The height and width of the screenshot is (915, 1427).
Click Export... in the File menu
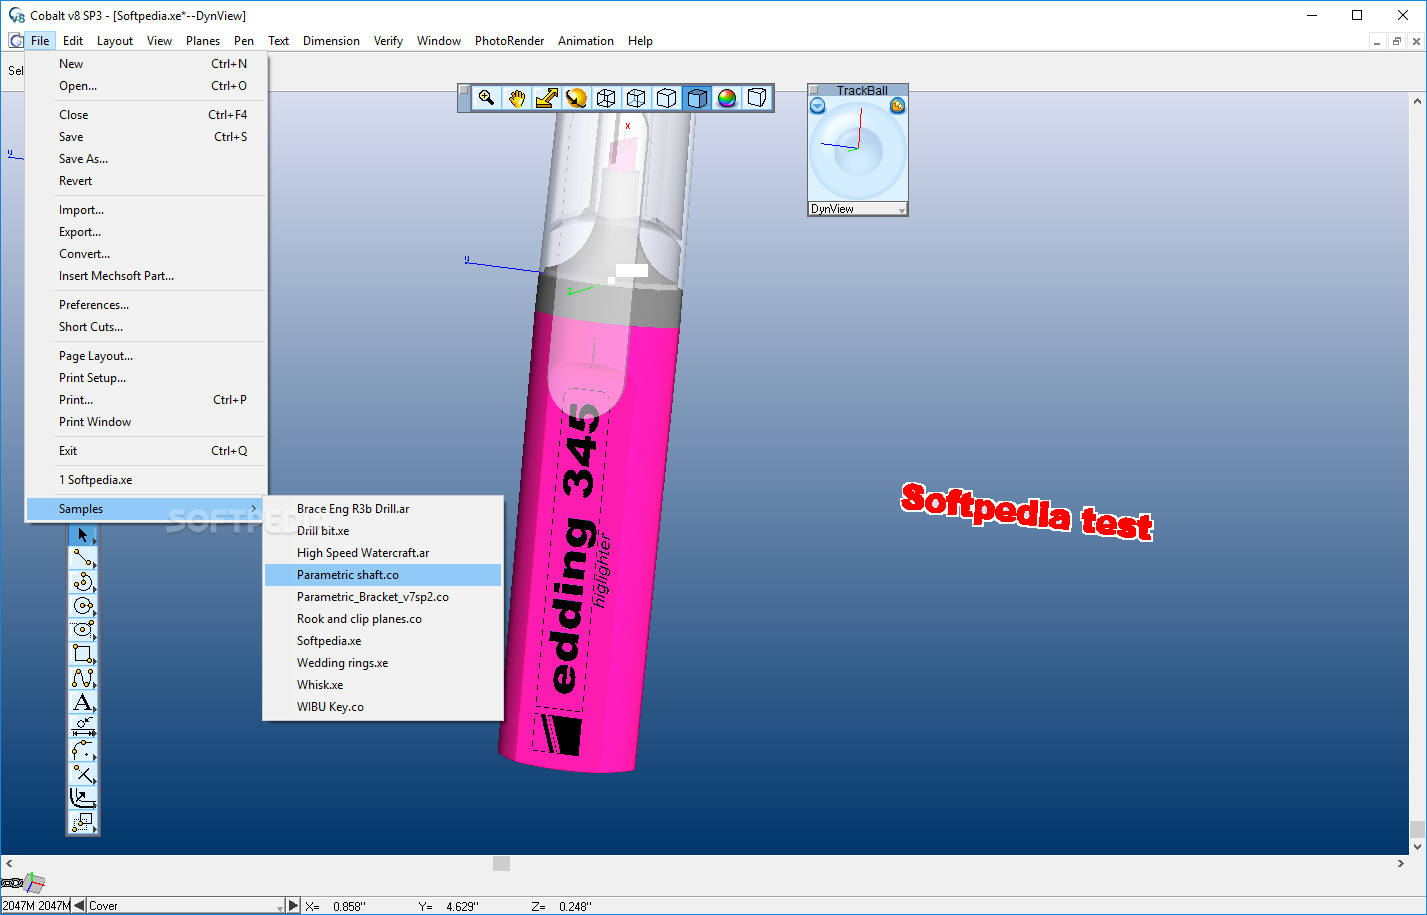pyautogui.click(x=146, y=232)
